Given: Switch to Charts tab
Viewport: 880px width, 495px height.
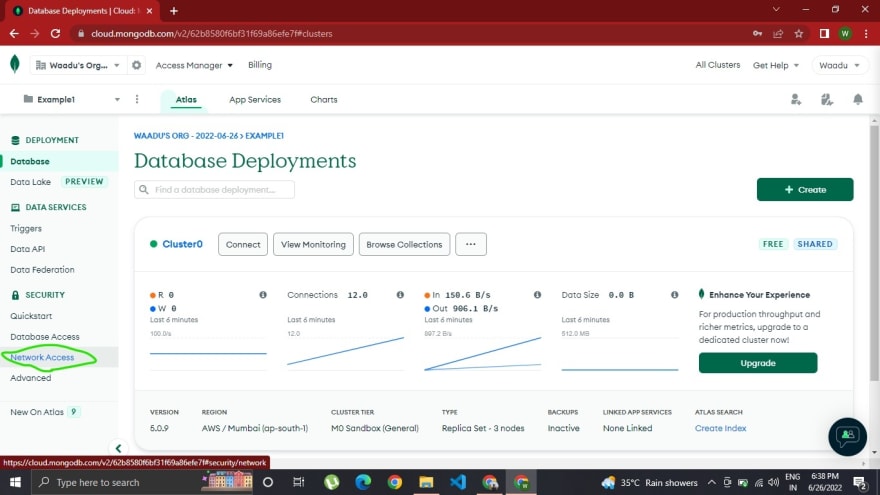Looking at the screenshot, I should click(324, 99).
